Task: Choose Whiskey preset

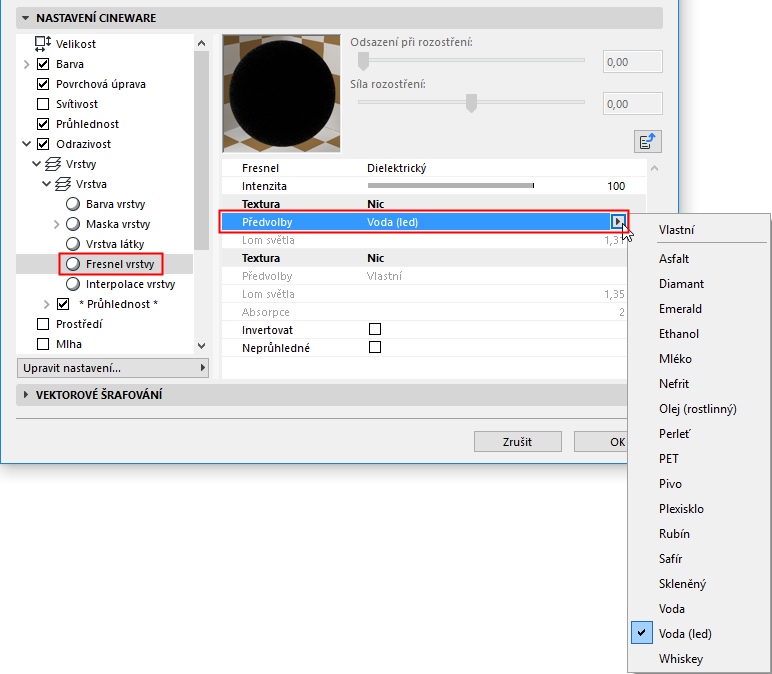Action: pyautogui.click(x=699, y=659)
